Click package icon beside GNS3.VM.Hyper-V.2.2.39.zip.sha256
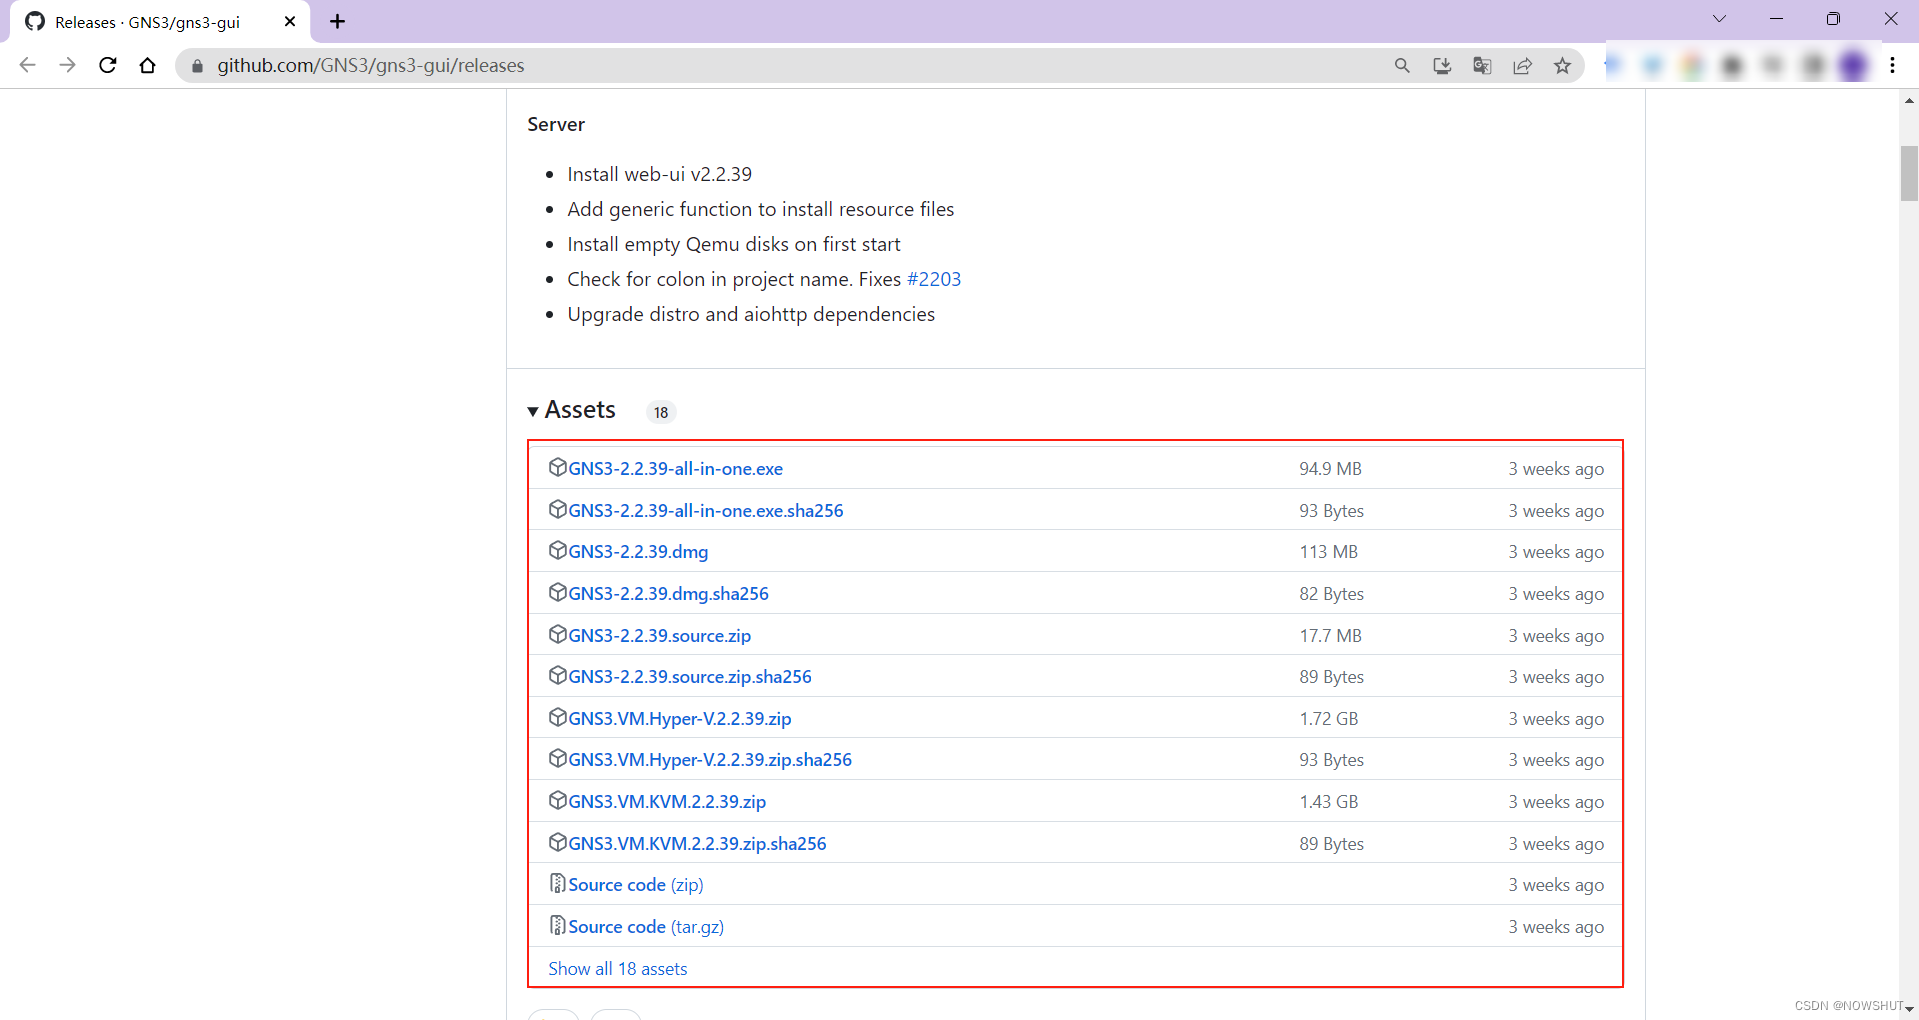1919x1020 pixels. [x=558, y=758]
